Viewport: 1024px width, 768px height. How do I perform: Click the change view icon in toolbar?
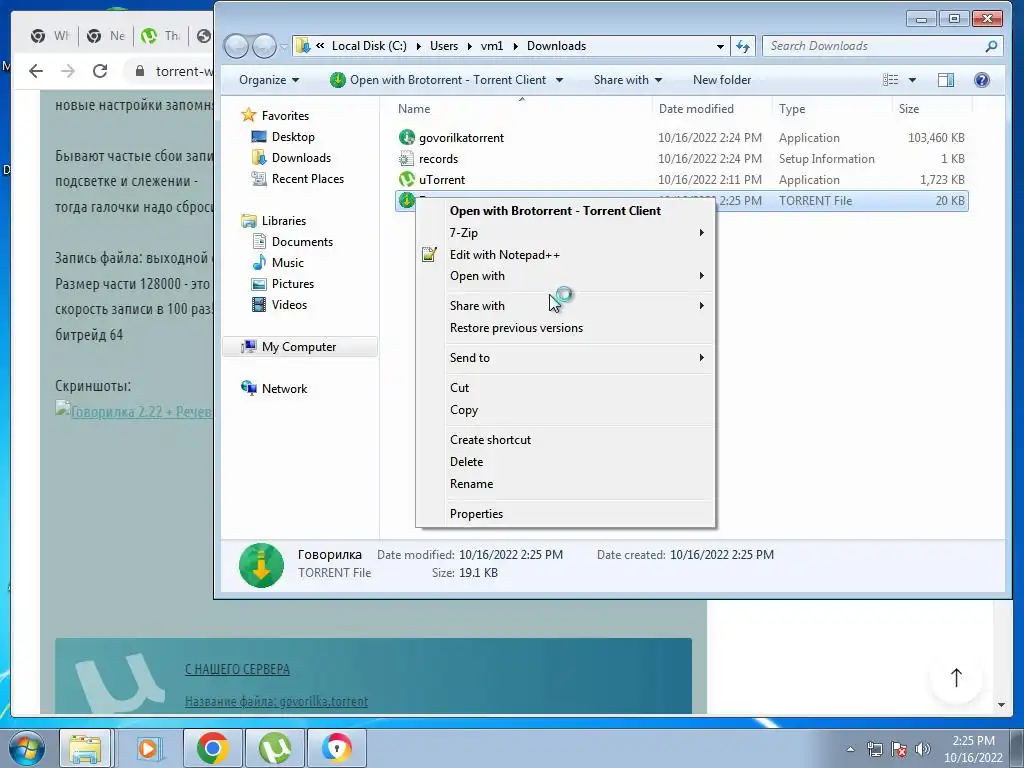pos(891,80)
